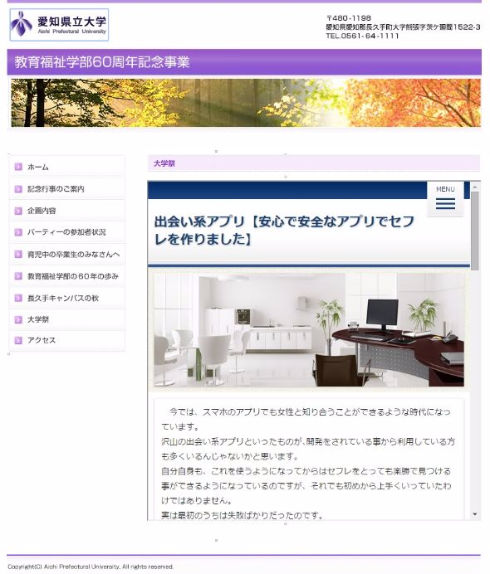Select arrow icon beside 育児中の卒業生のみなさんへ

click(18, 254)
